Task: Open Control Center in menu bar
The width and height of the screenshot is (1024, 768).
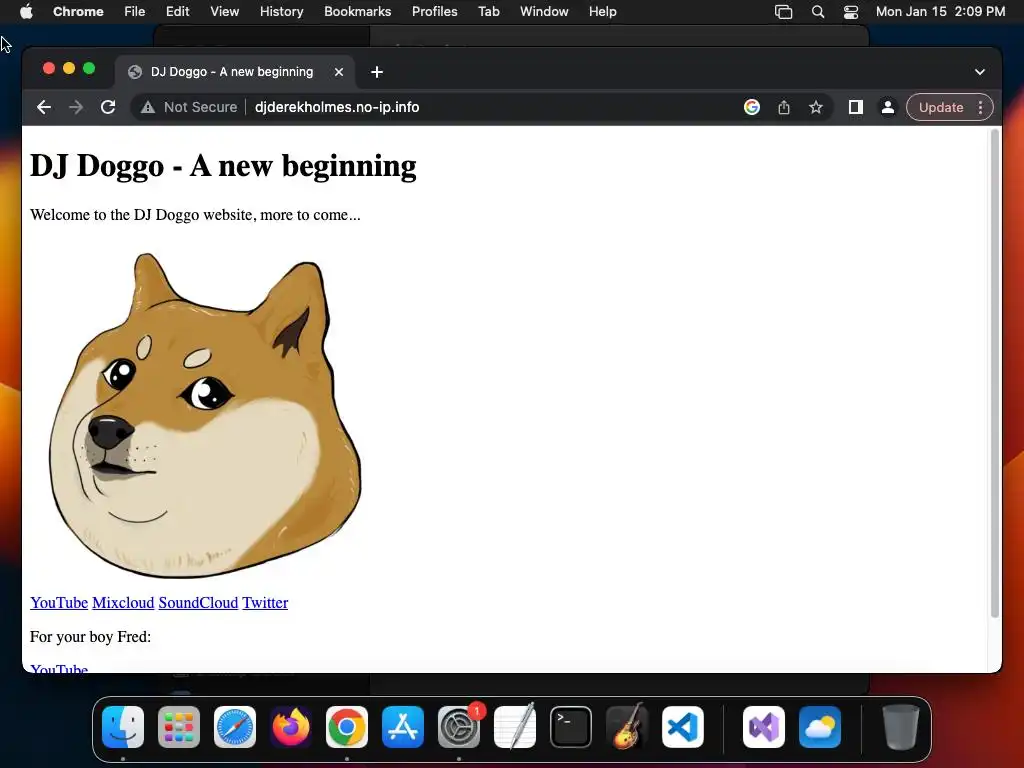Action: (x=851, y=12)
